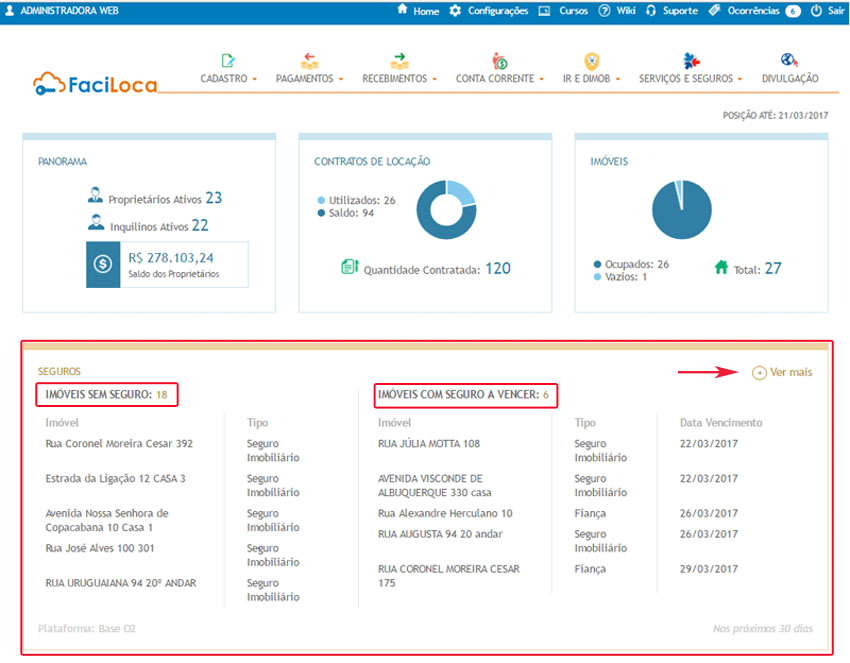Expand the CADASTRO dropdown menu
The image size is (850, 663).
[253, 77]
